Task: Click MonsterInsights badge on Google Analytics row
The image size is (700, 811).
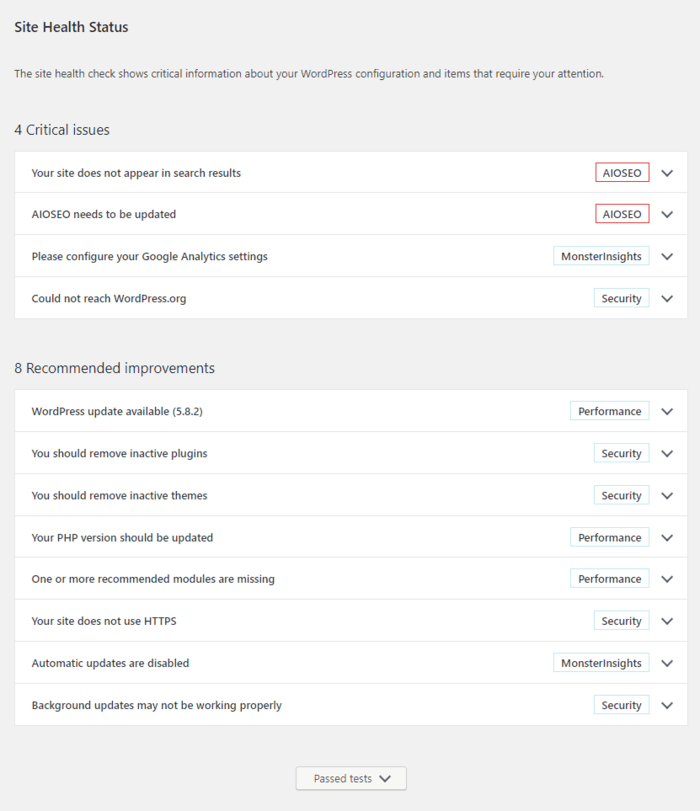Action: coord(601,257)
